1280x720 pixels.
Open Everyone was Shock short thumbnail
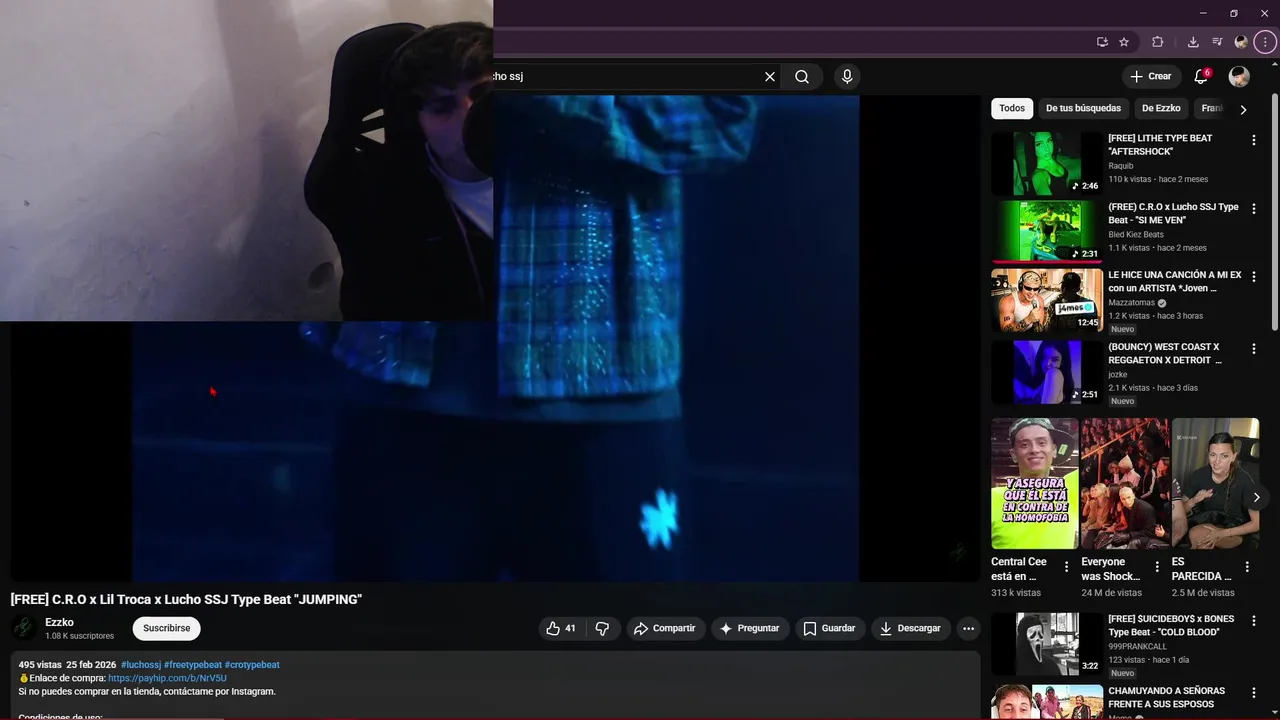click(1125, 483)
